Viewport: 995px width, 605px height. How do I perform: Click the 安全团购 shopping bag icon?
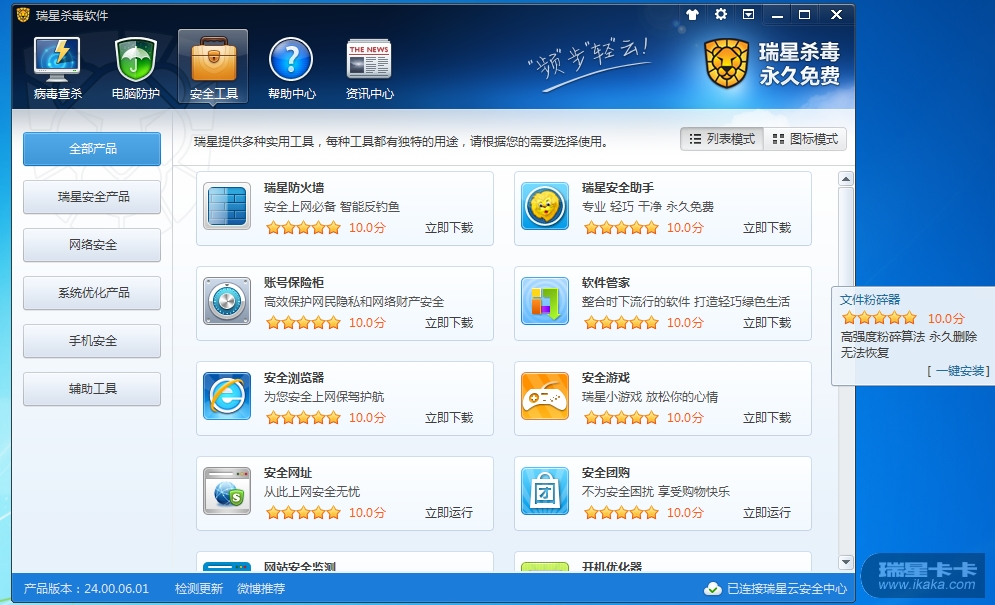pos(545,491)
